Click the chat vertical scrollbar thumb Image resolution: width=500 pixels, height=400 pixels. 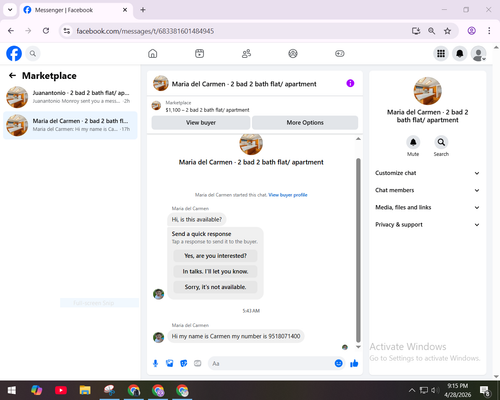[358, 250]
